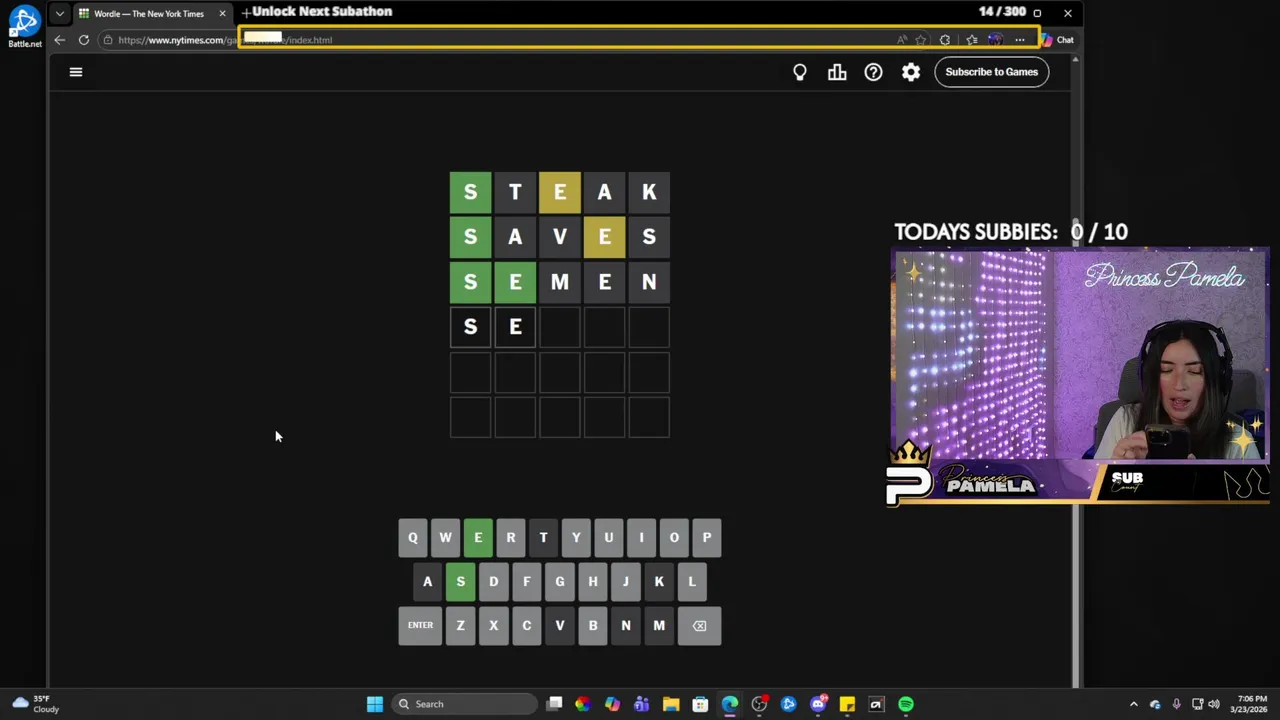Click the volume speaker tray icon
The height and width of the screenshot is (720, 1280).
[x=1214, y=704]
